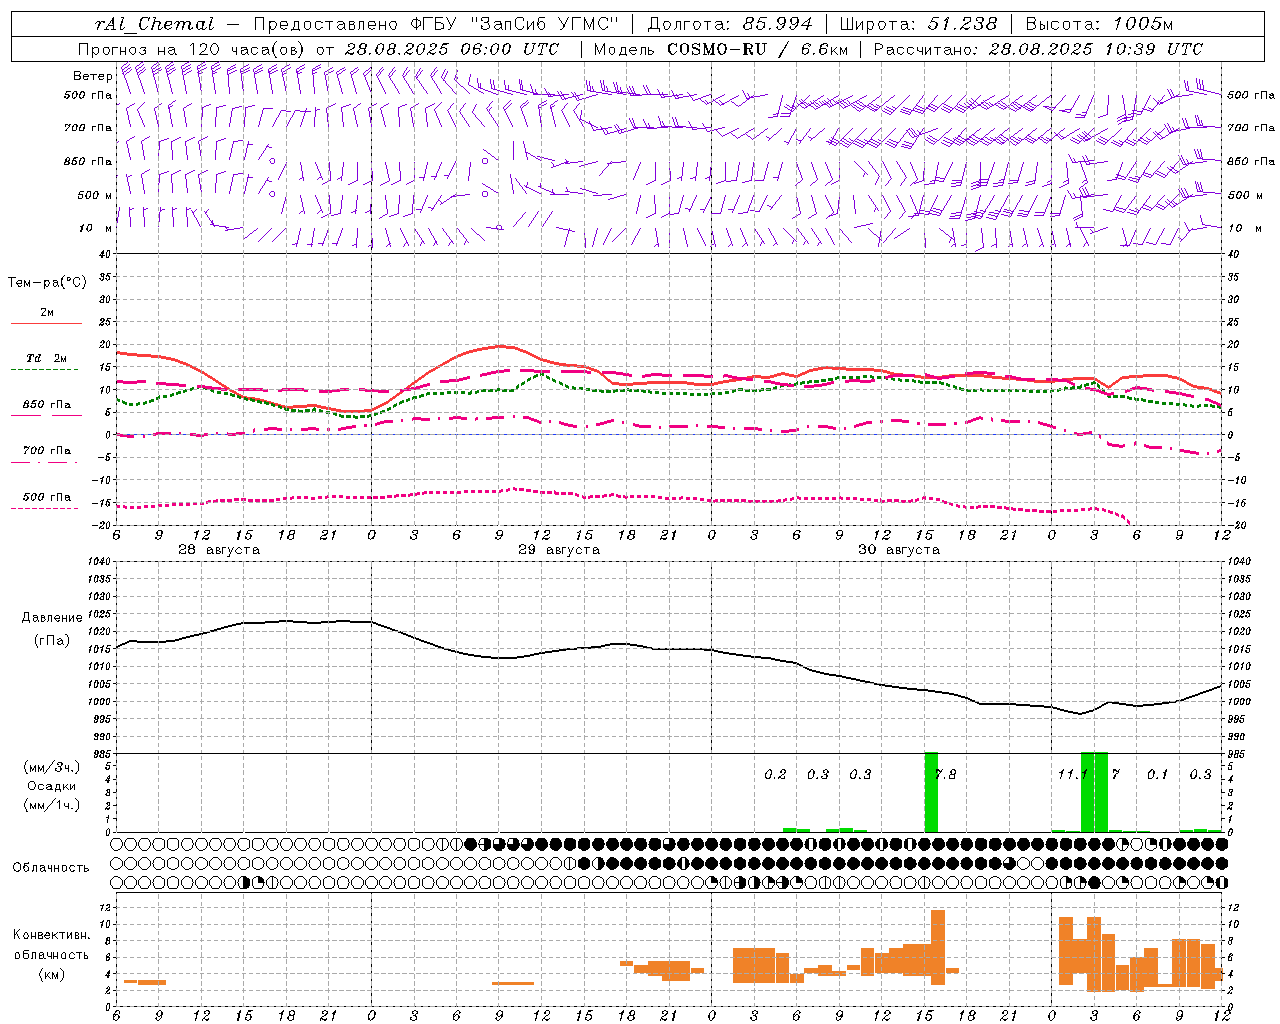
Task: Select the Давление pressure panel label
Action: [52, 618]
